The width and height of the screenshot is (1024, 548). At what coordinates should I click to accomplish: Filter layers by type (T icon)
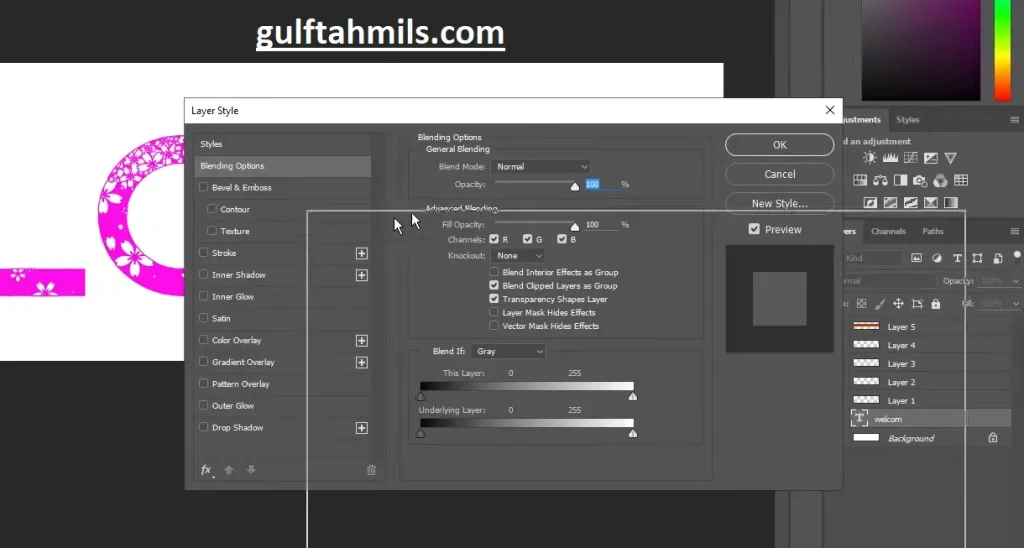pyautogui.click(x=957, y=258)
